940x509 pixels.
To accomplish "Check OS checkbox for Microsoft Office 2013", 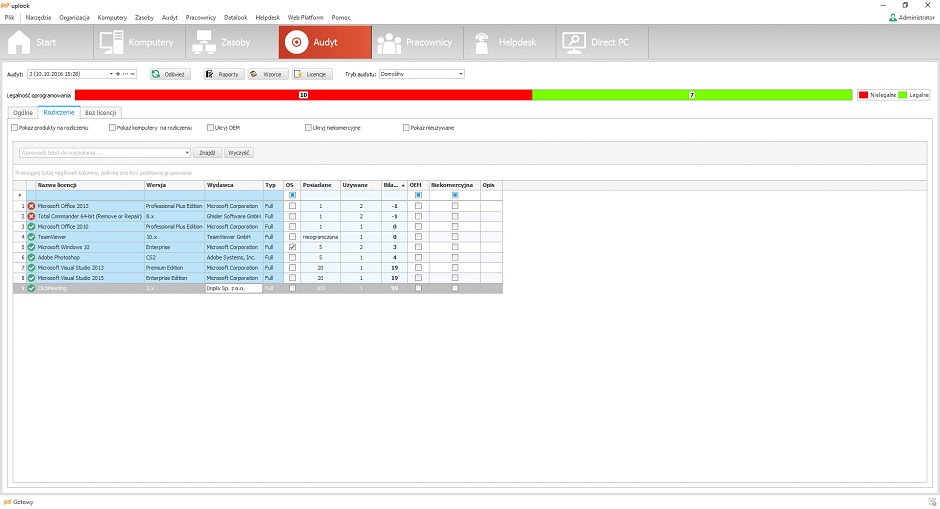I will (293, 206).
